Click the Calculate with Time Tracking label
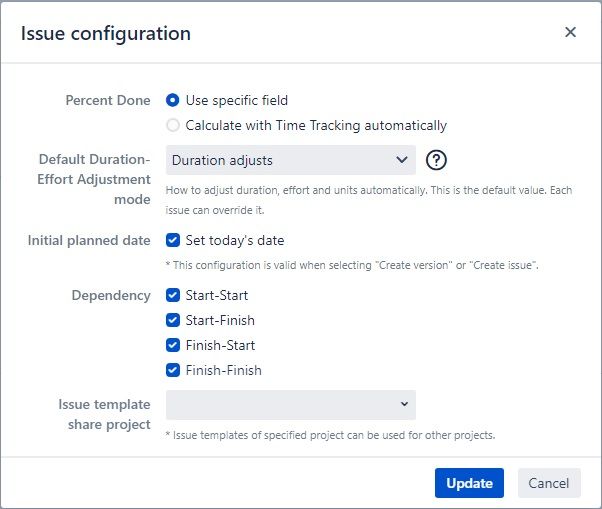 [316, 126]
